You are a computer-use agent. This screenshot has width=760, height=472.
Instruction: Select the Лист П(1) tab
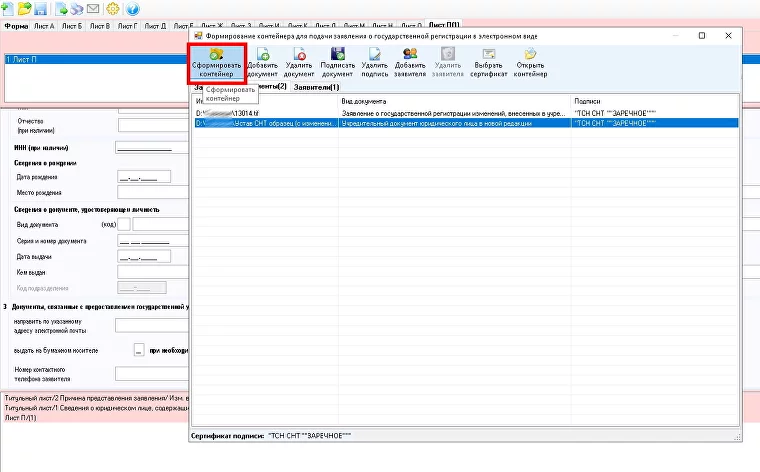[444, 24]
